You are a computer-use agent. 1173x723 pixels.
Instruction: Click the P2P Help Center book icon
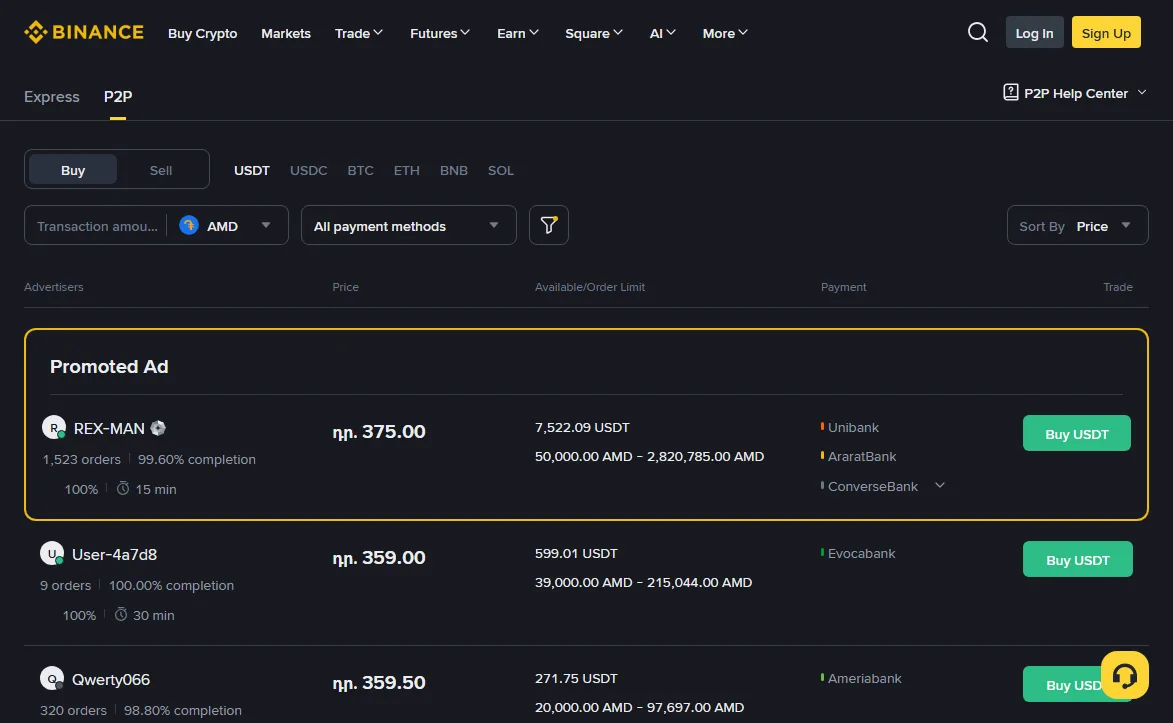pyautogui.click(x=1011, y=92)
